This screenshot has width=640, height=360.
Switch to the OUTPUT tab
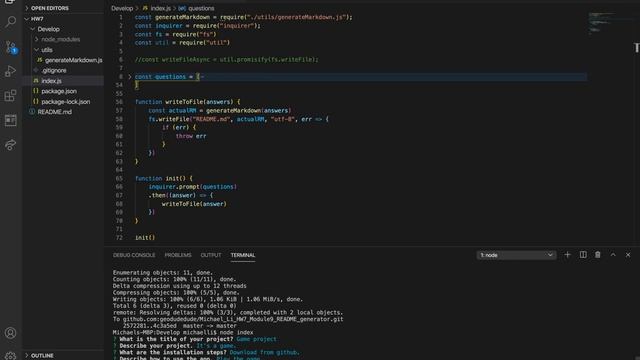coord(211,255)
